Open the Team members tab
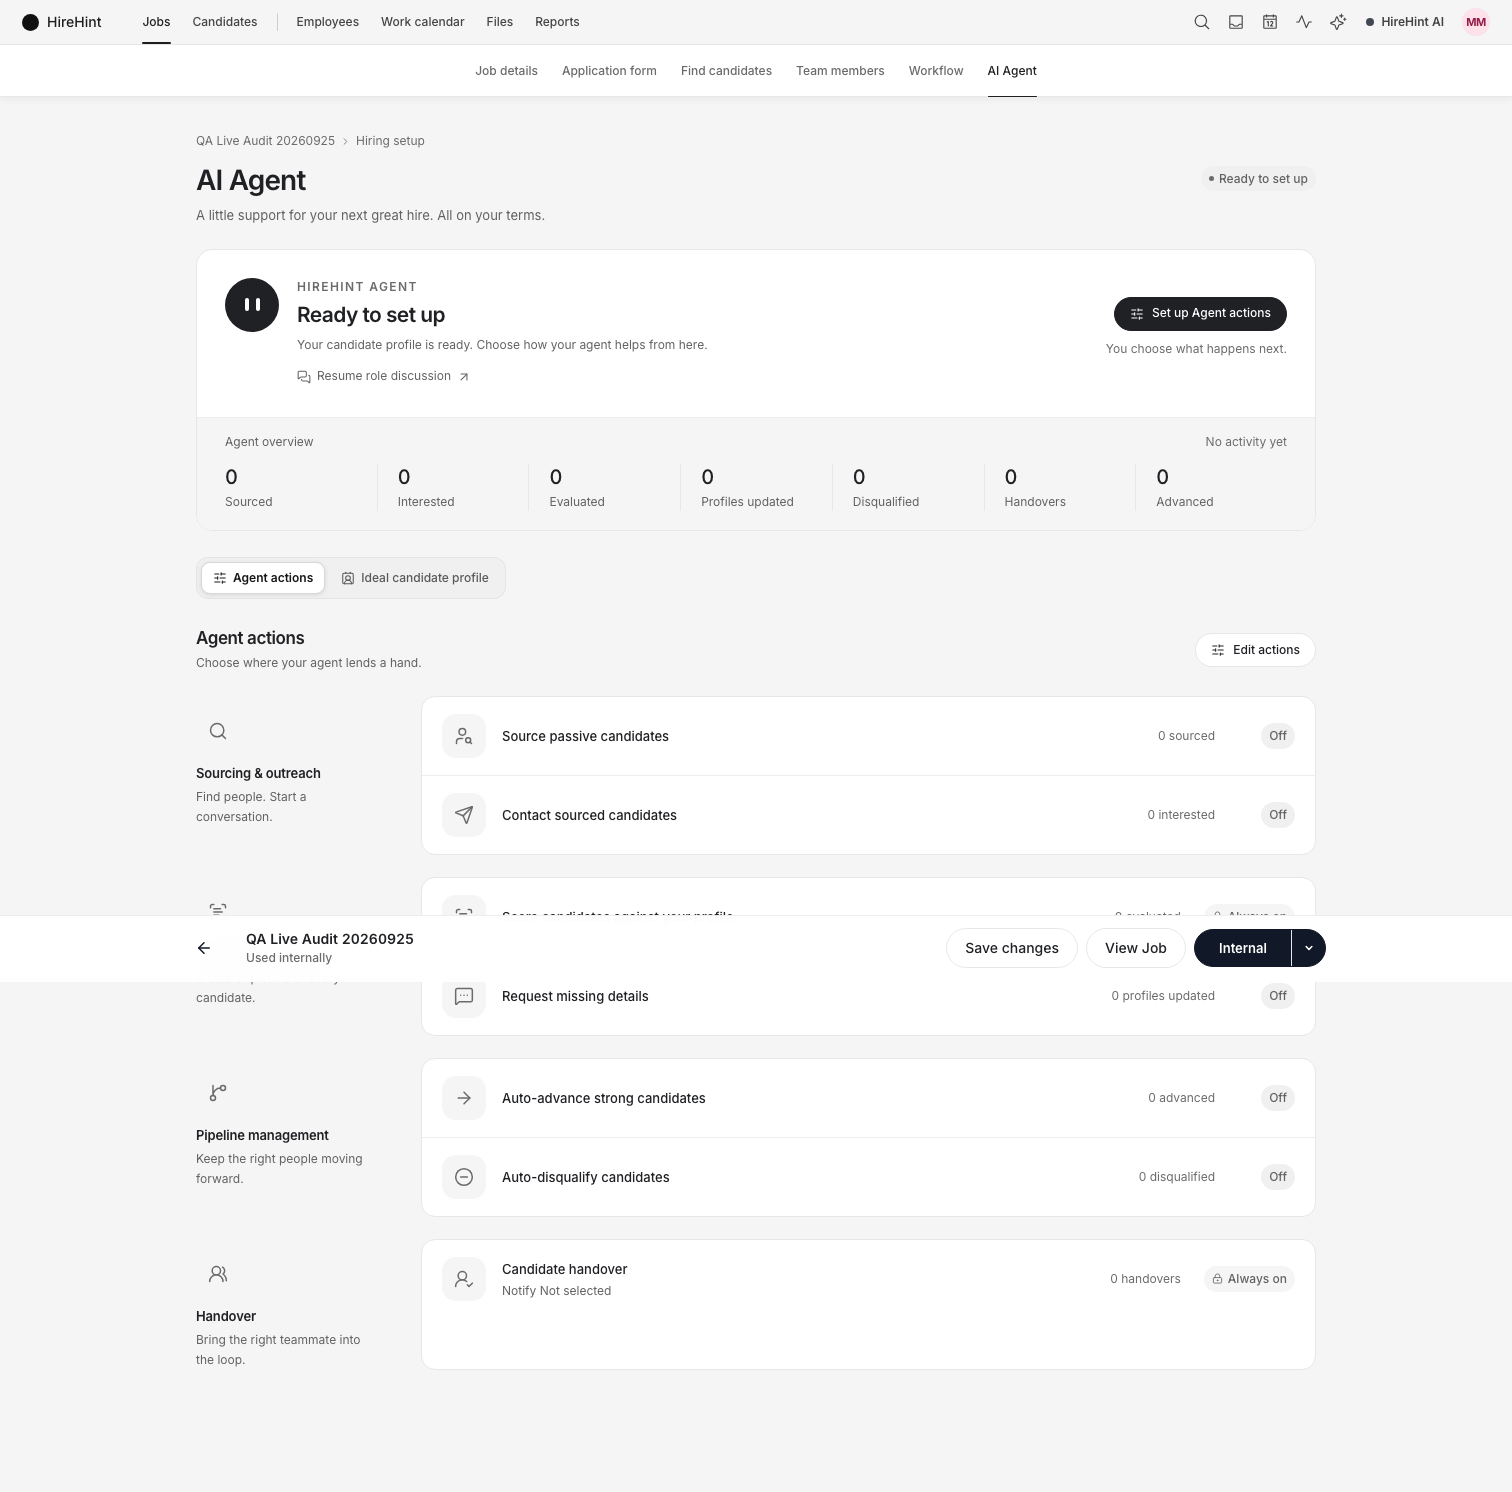This screenshot has height=1492, width=1512. (x=840, y=71)
